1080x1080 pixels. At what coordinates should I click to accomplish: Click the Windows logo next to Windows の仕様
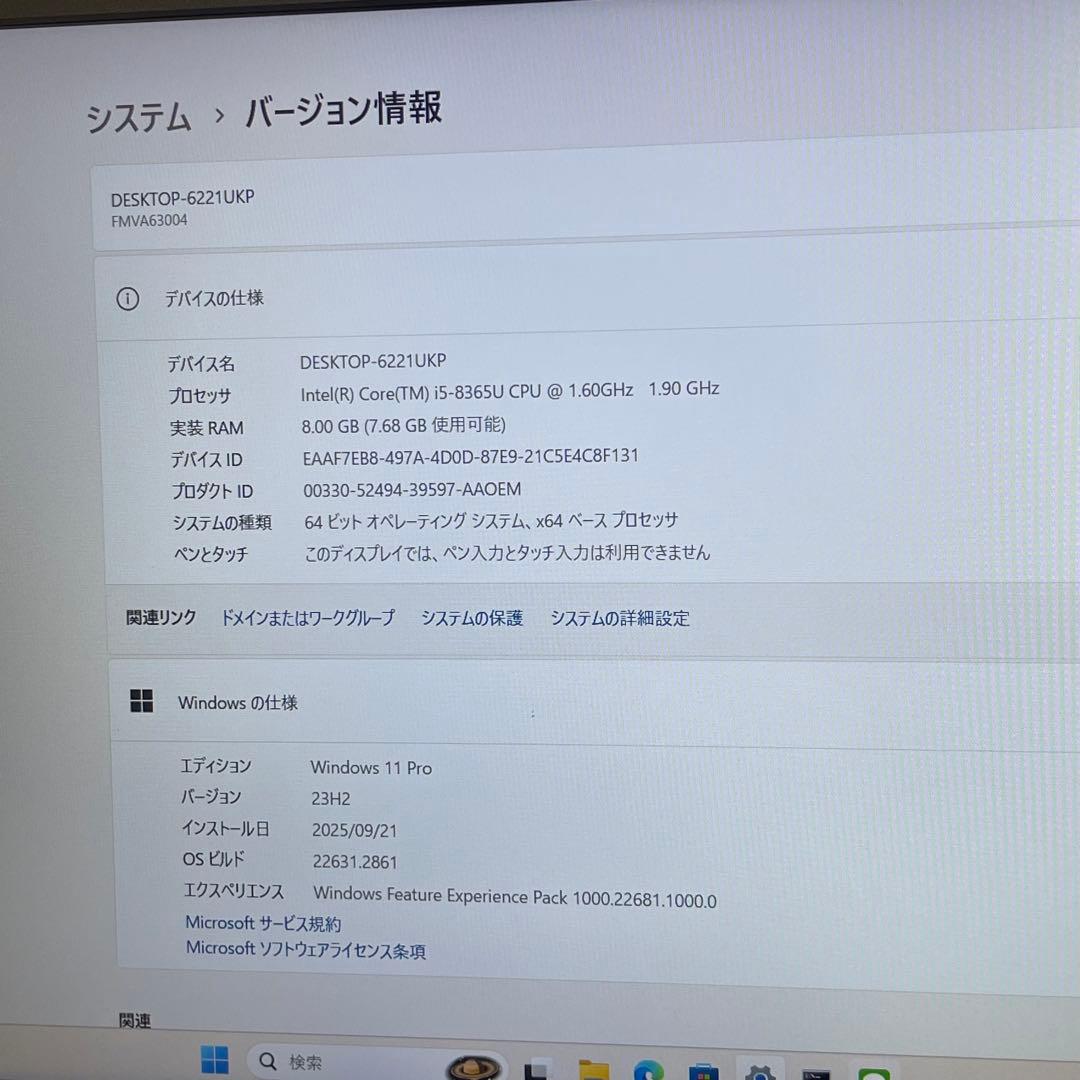pos(141,701)
